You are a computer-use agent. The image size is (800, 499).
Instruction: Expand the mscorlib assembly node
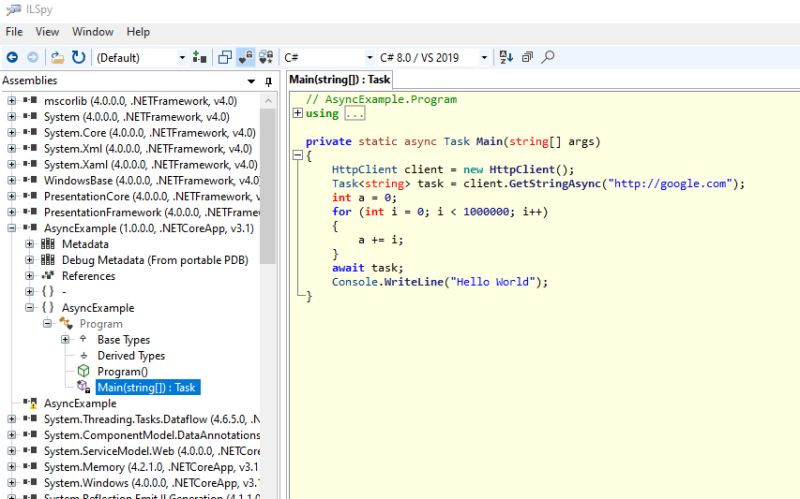[x=11, y=101]
